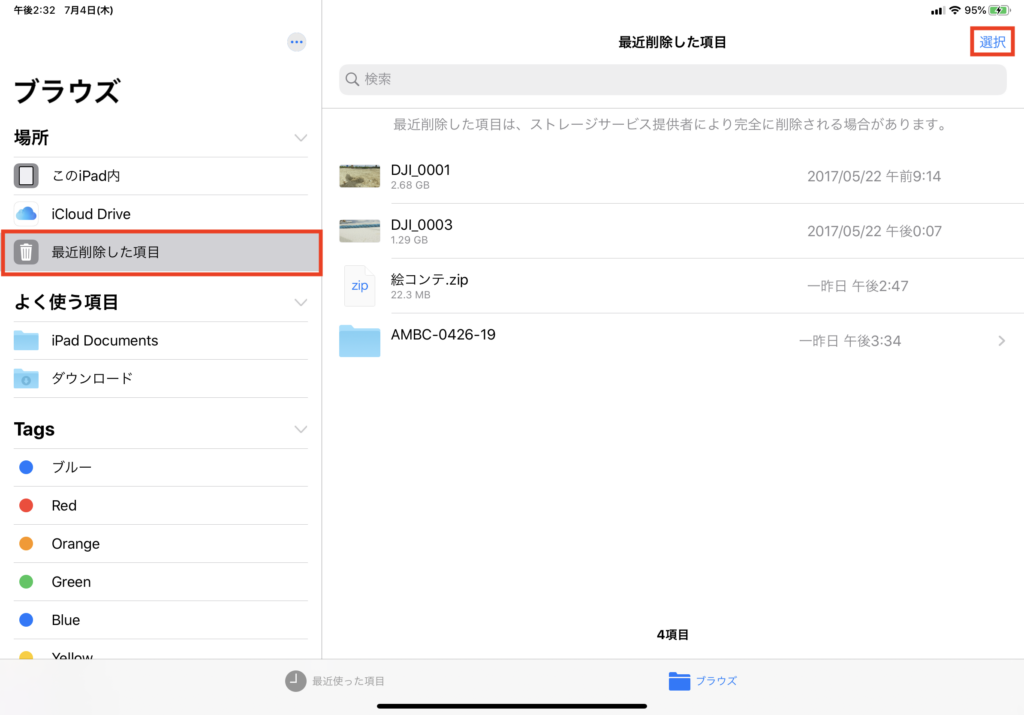
Task: Check the battery indicator in status bar
Action: click(x=999, y=10)
